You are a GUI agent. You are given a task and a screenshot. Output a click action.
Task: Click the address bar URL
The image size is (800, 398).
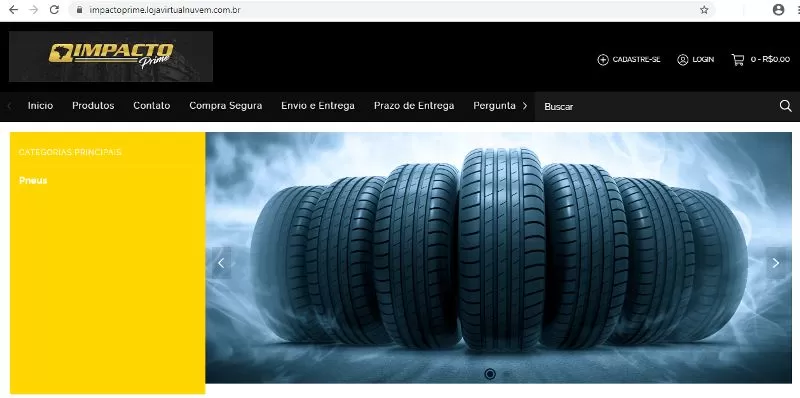[165, 10]
